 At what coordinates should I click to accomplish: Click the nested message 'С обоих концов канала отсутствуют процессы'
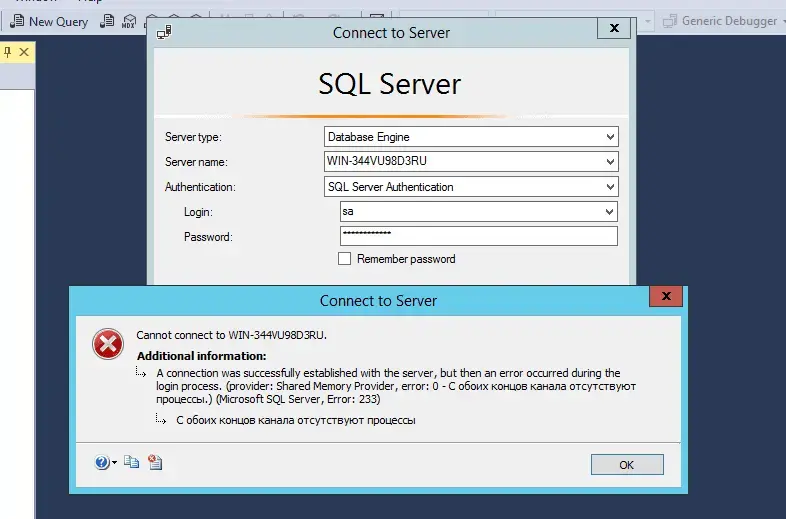coord(296,420)
